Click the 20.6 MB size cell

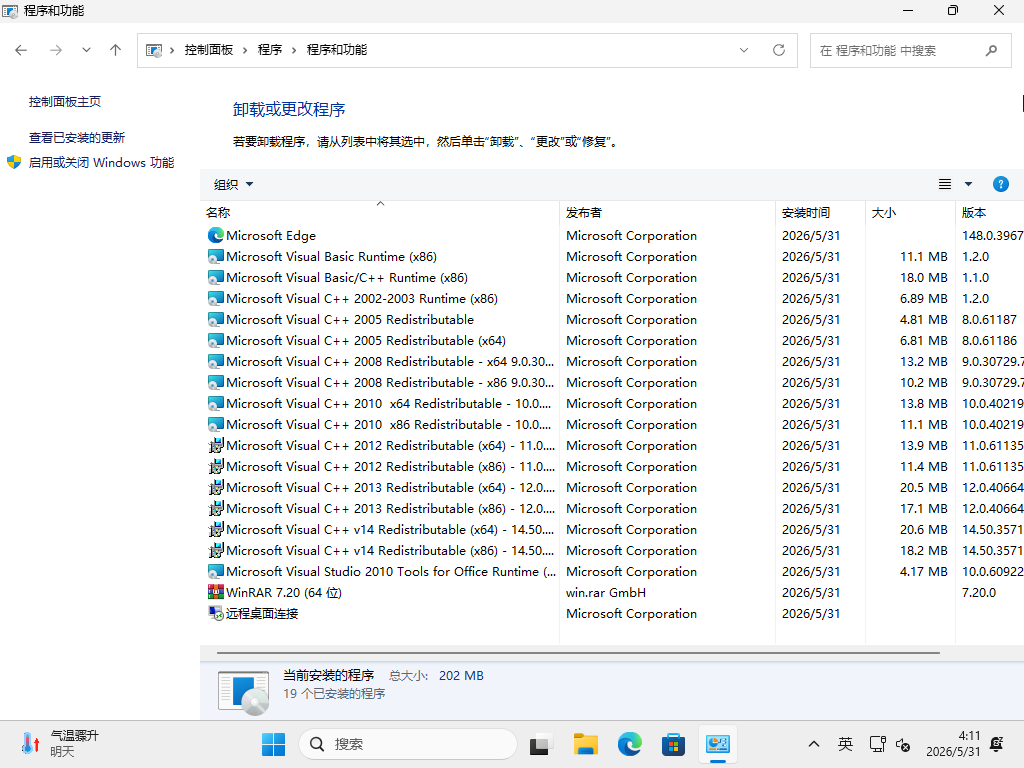click(x=923, y=530)
